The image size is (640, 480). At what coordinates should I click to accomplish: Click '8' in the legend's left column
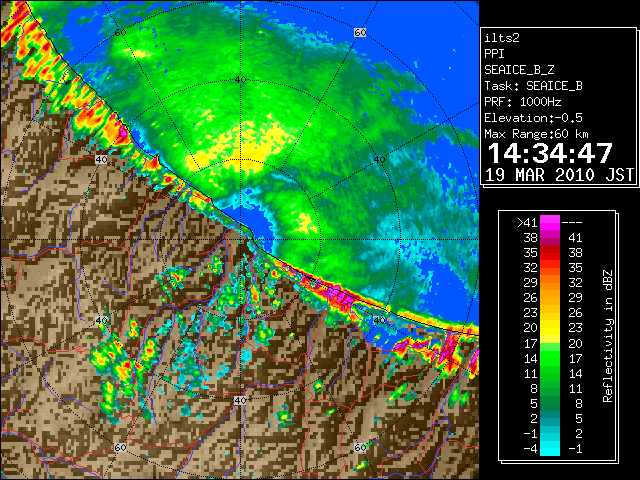pyautogui.click(x=534, y=388)
